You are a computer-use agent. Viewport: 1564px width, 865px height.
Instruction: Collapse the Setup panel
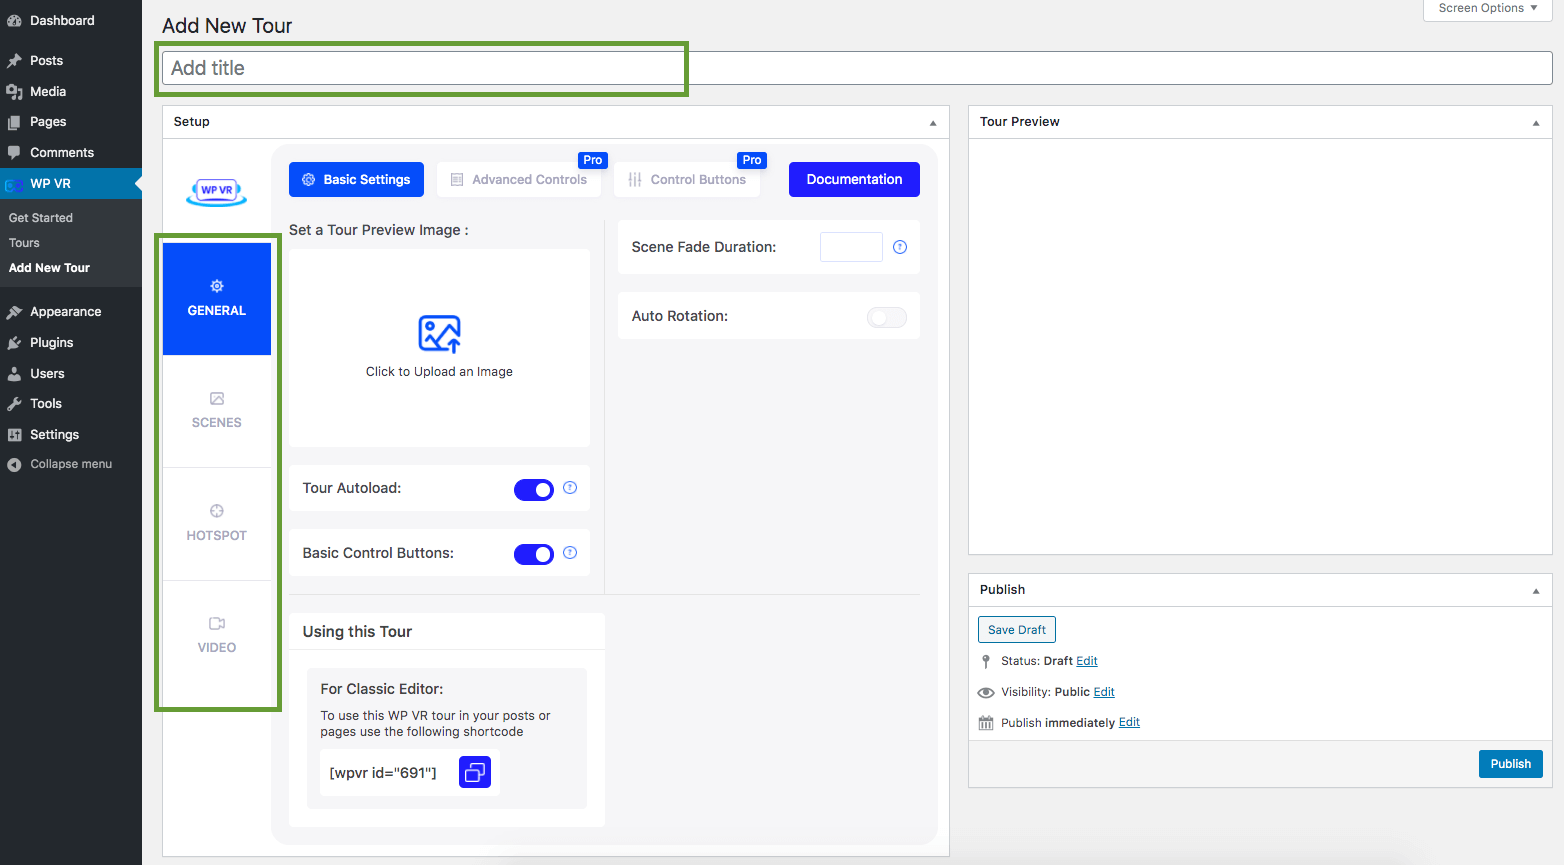[x=933, y=123]
